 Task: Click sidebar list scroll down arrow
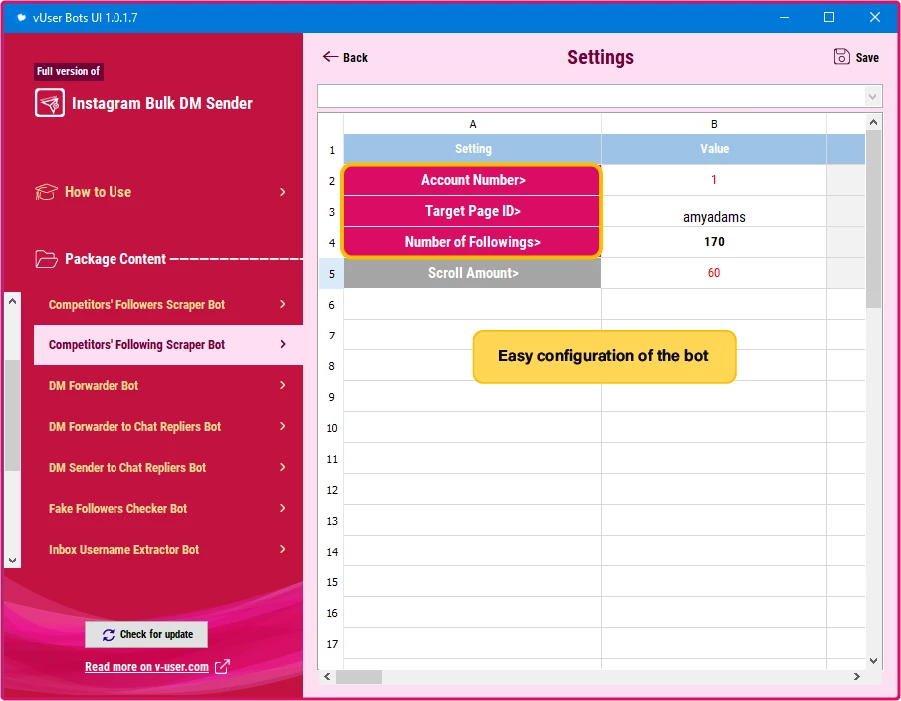(13, 560)
